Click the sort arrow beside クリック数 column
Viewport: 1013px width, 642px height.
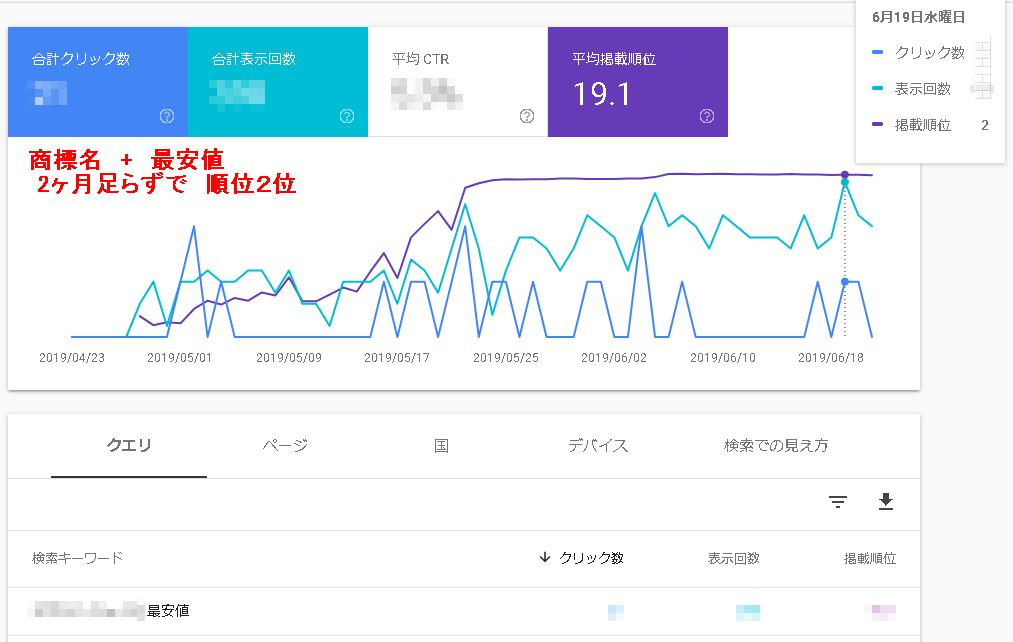[x=545, y=558]
